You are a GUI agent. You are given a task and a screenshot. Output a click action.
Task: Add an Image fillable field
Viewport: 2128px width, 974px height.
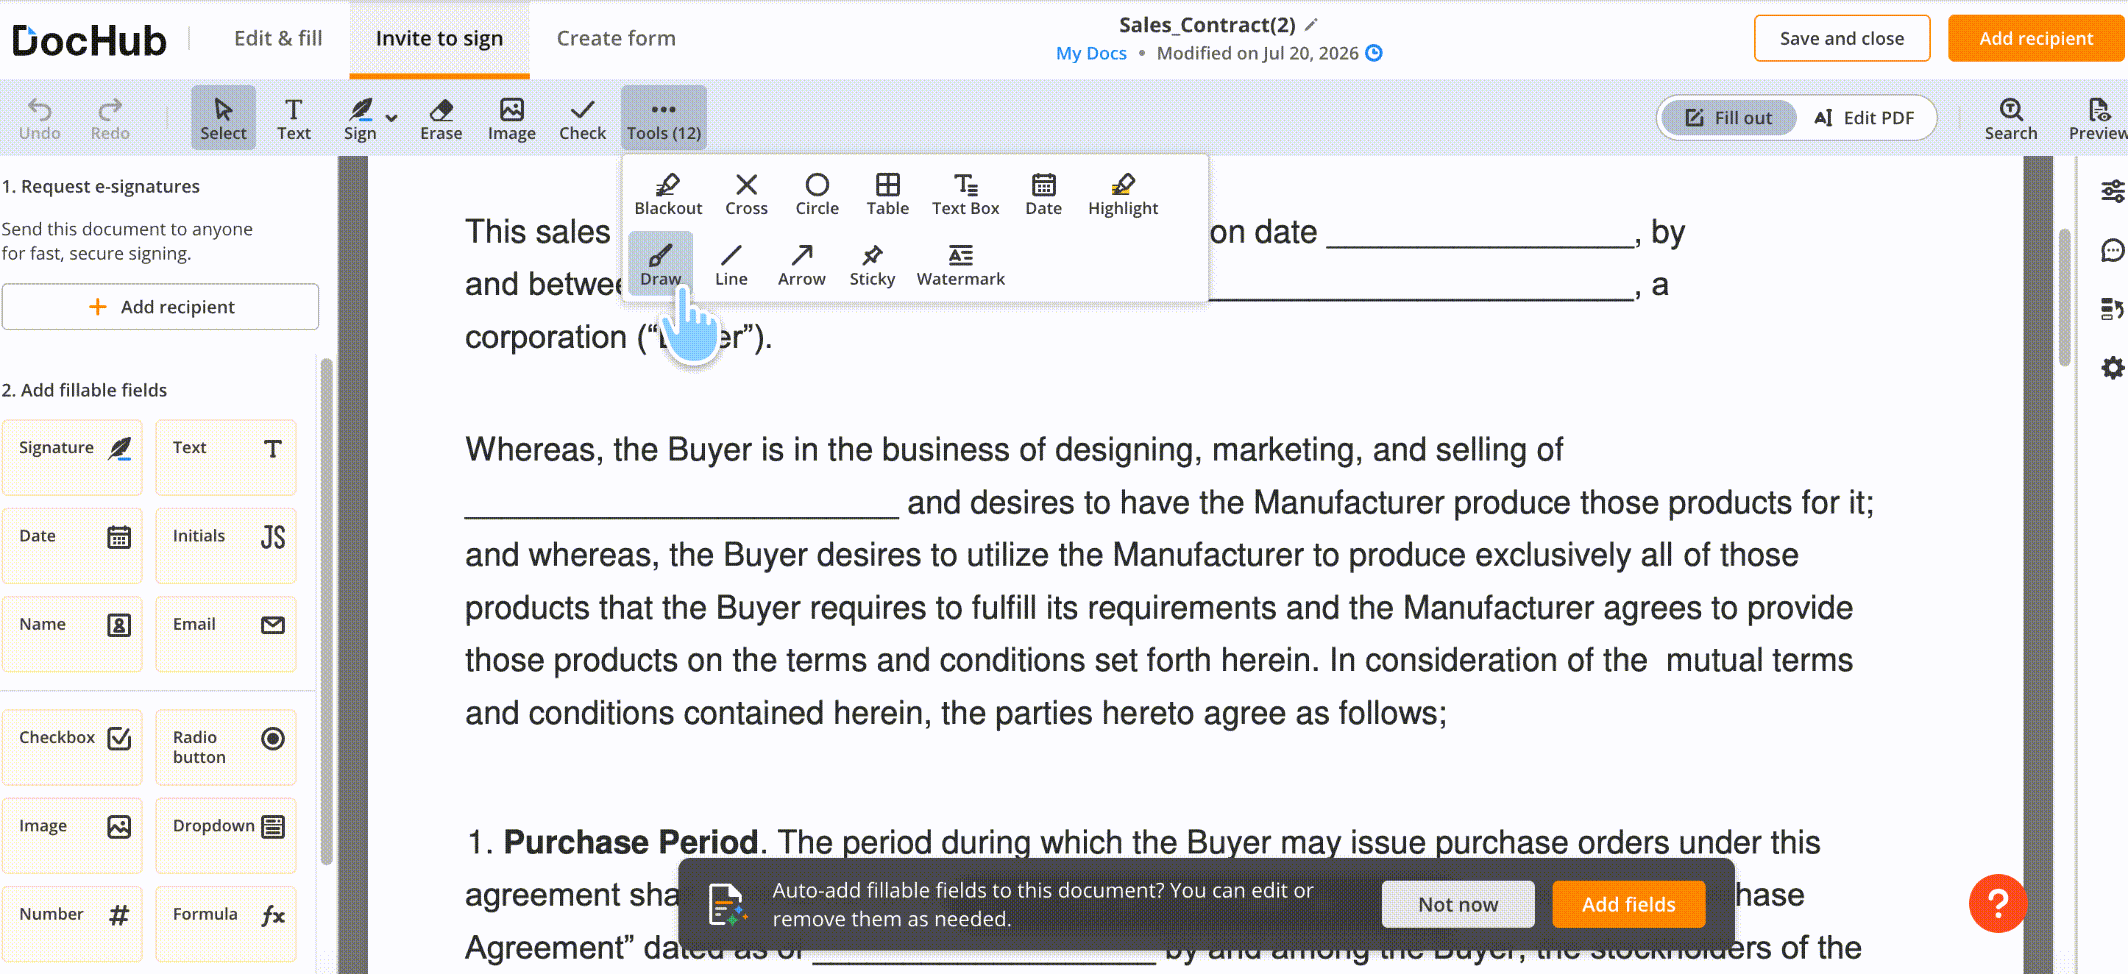[72, 835]
